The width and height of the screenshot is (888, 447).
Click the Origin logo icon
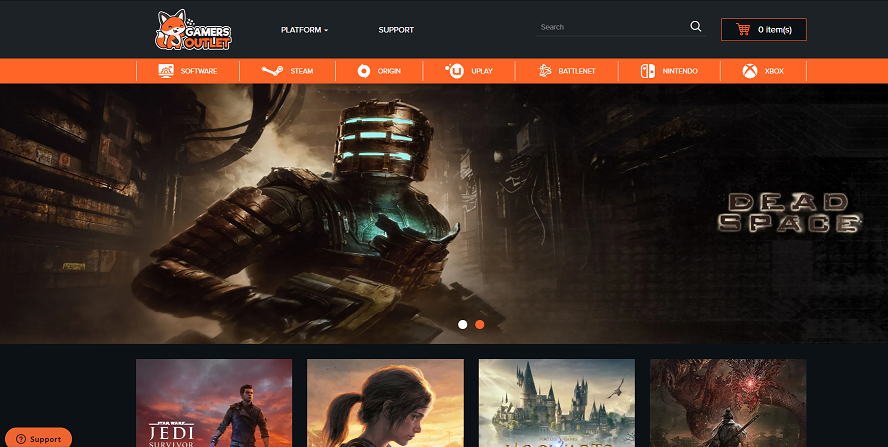pyautogui.click(x=364, y=71)
